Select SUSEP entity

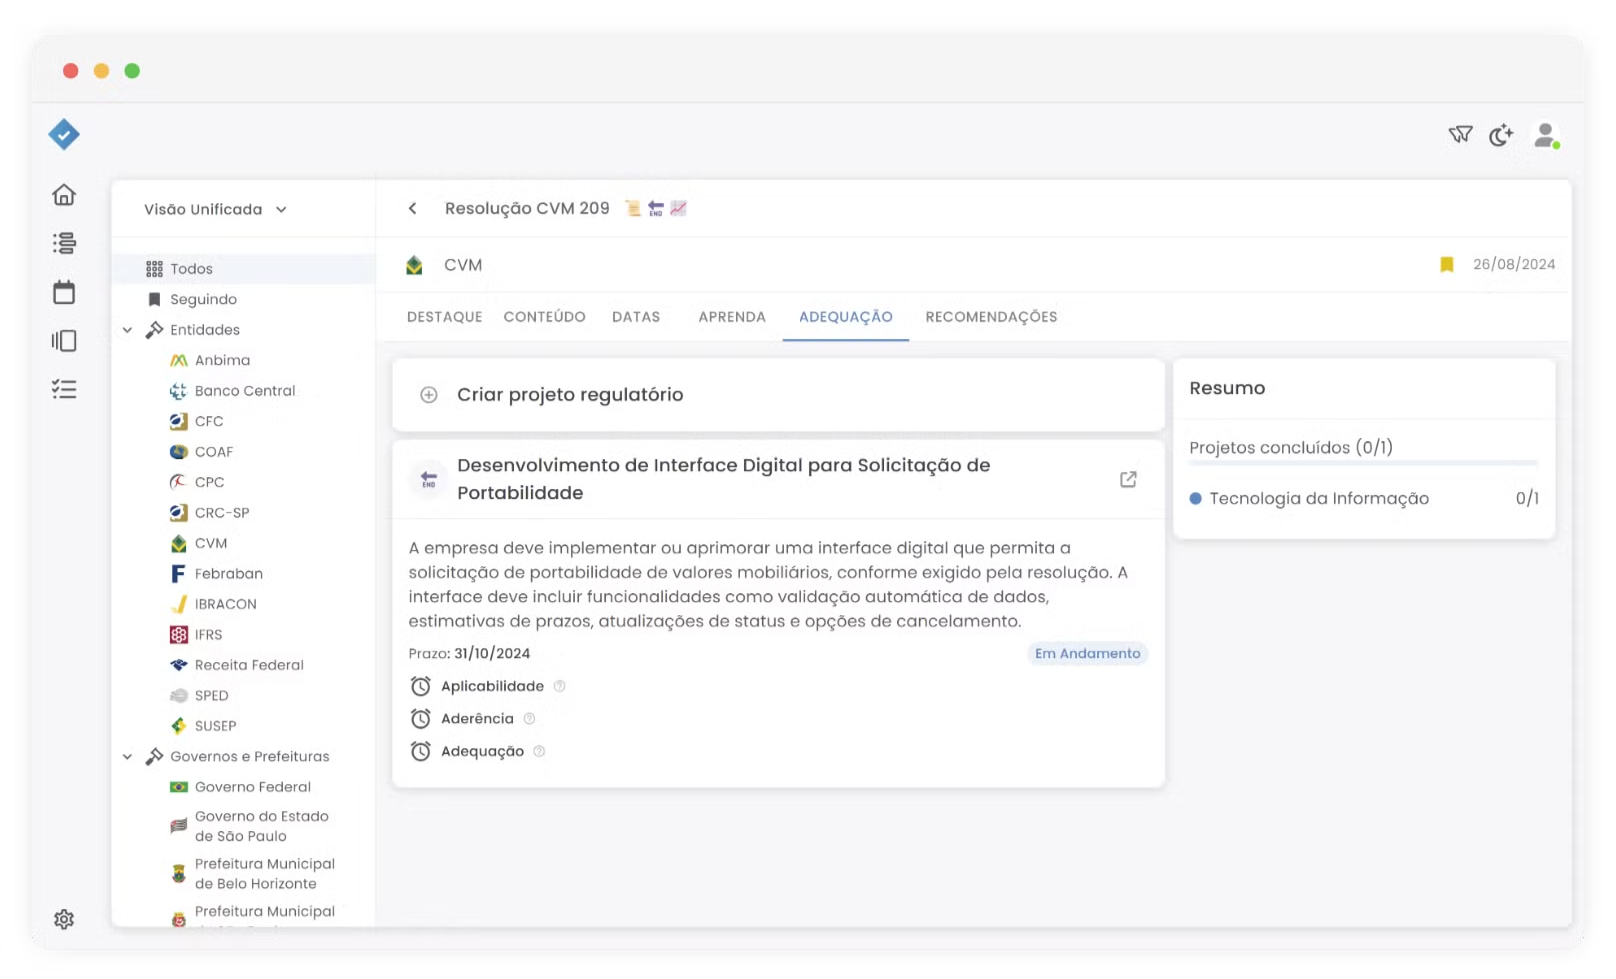[x=215, y=726]
